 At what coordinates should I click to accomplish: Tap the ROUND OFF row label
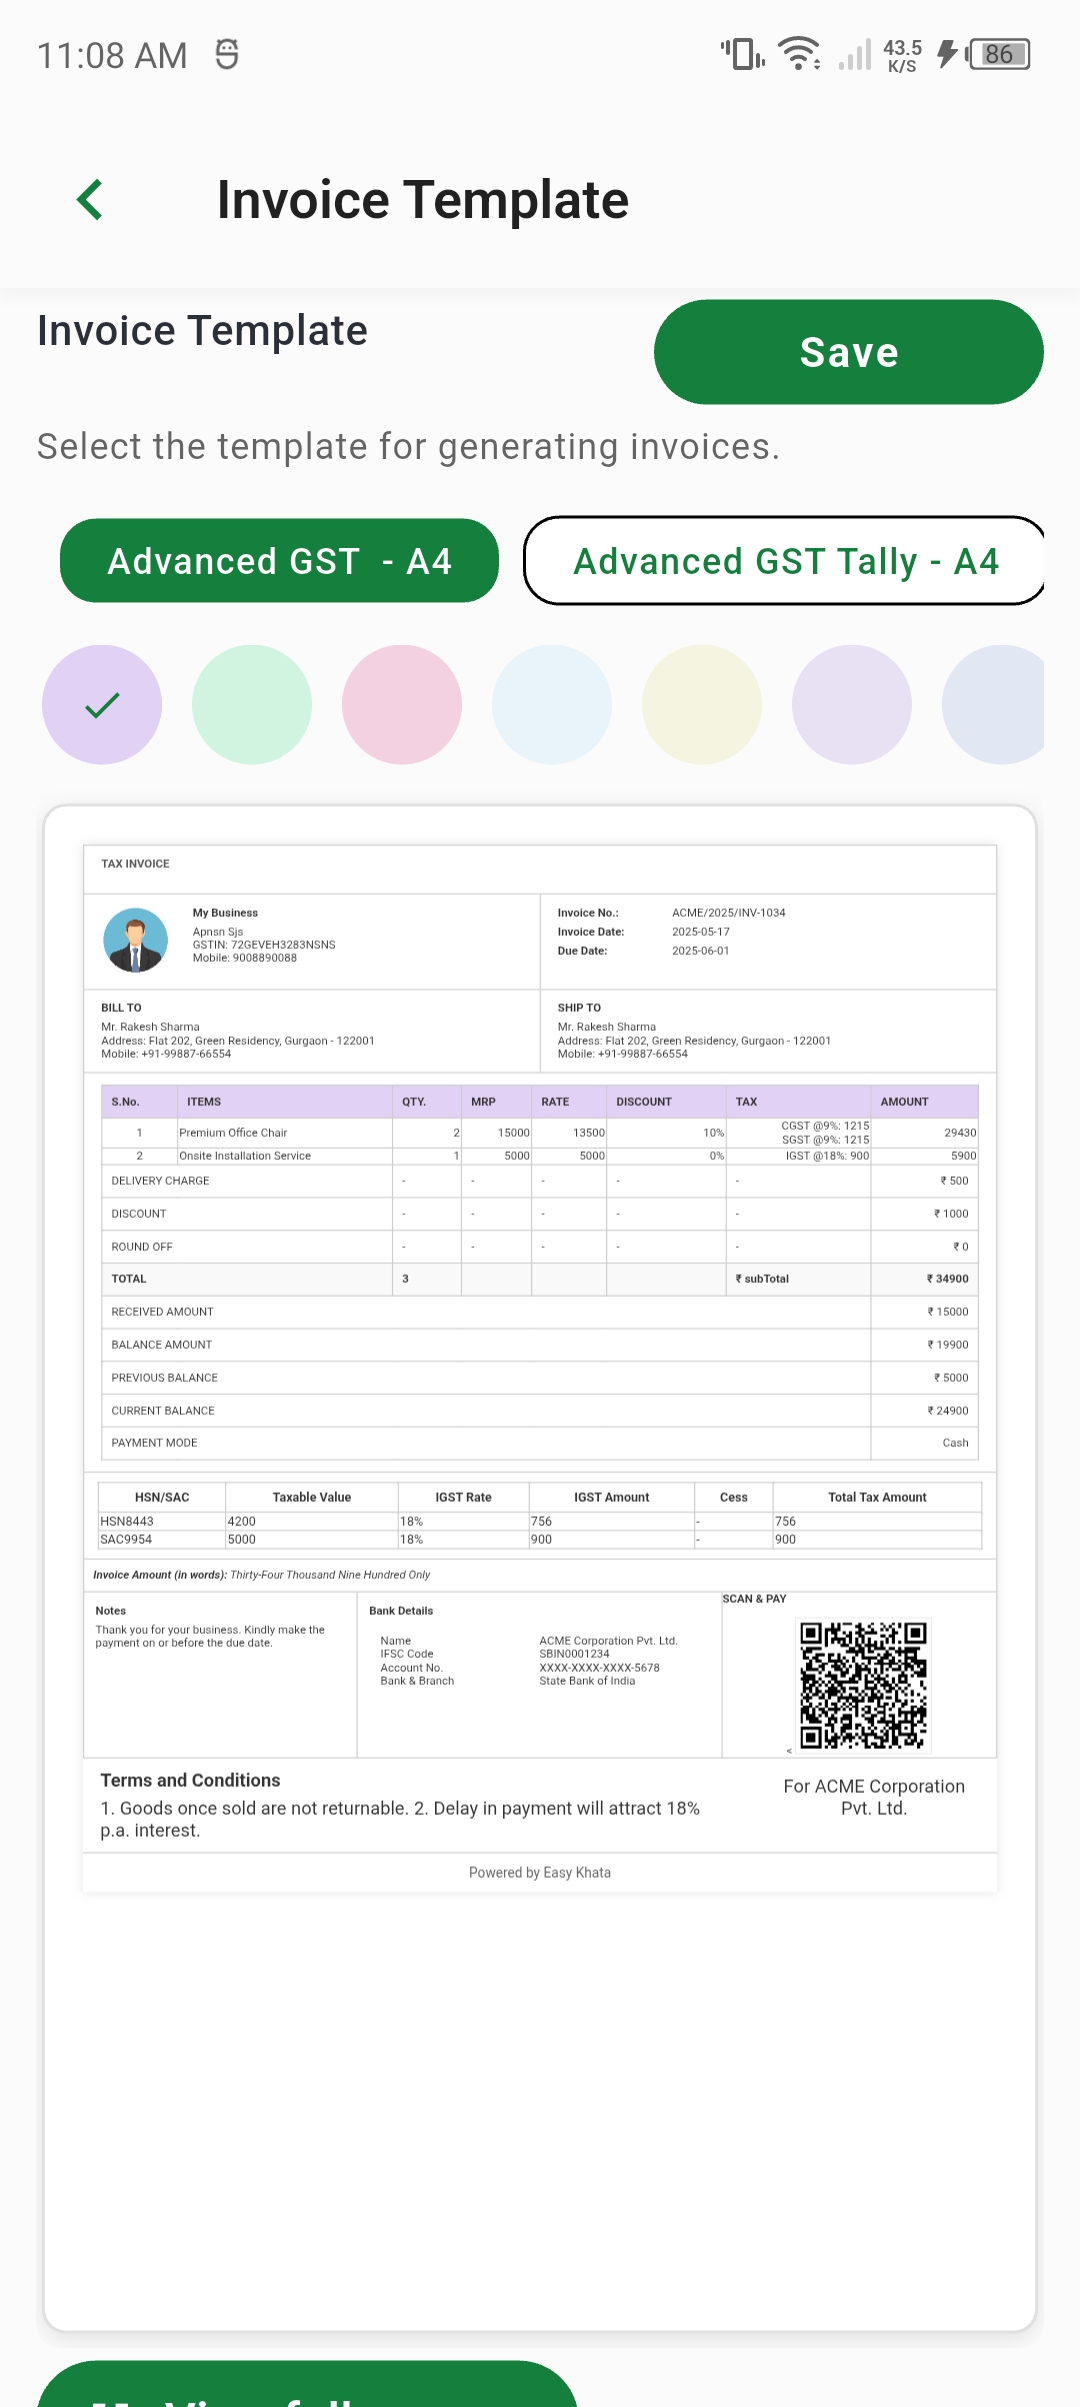point(142,1247)
